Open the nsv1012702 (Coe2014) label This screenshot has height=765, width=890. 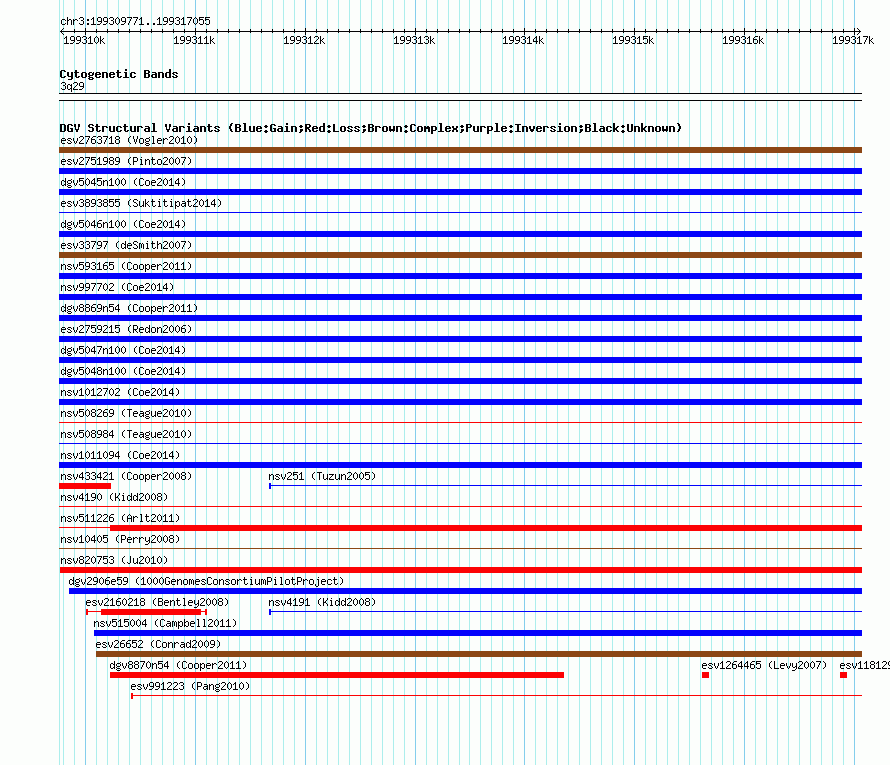(x=120, y=392)
